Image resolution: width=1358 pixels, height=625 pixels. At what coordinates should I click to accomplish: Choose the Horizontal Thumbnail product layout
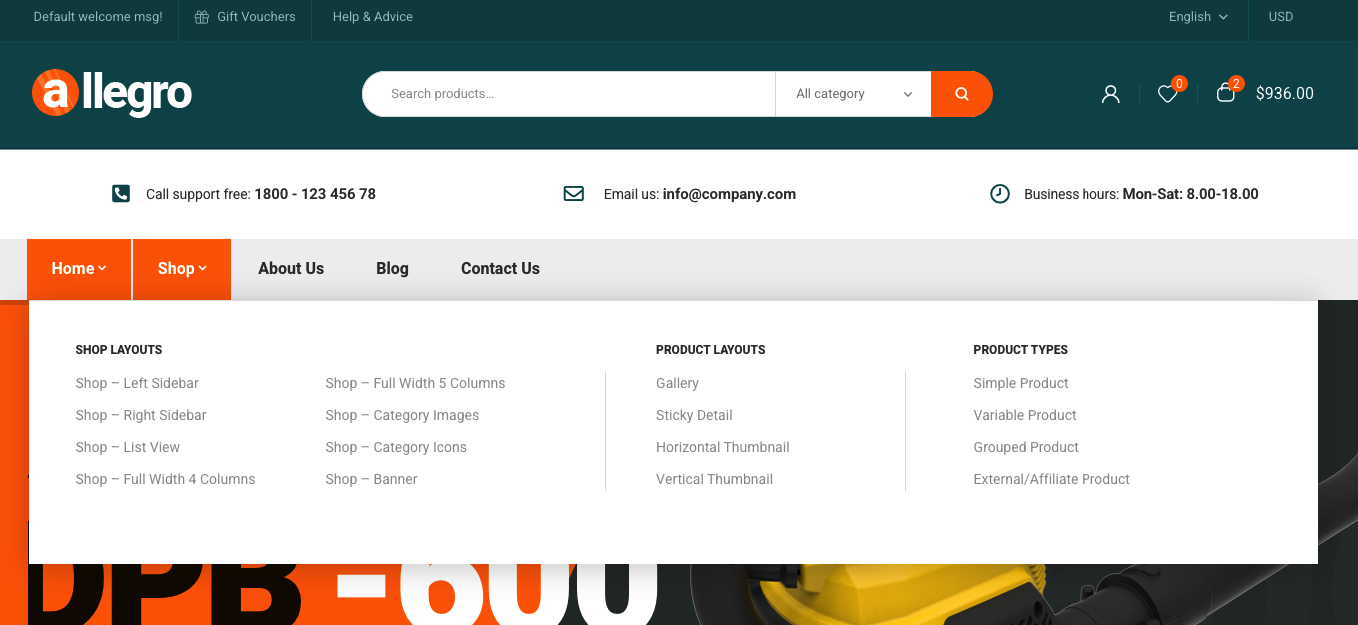[723, 447]
